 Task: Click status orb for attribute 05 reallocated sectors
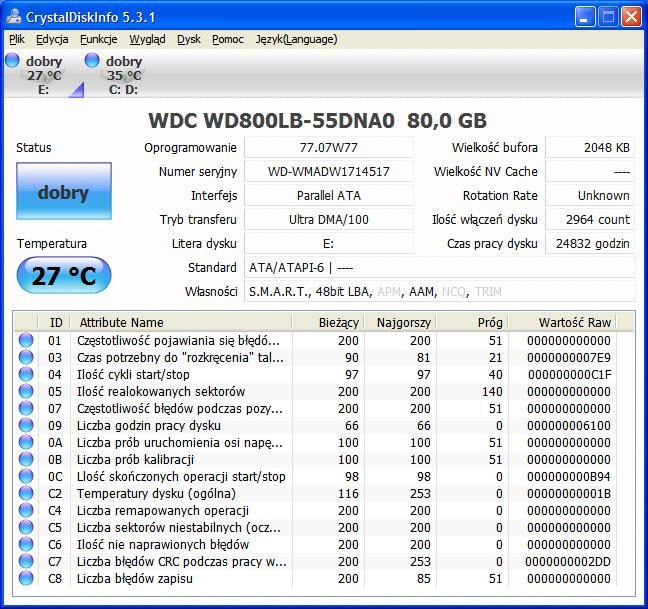(x=26, y=391)
